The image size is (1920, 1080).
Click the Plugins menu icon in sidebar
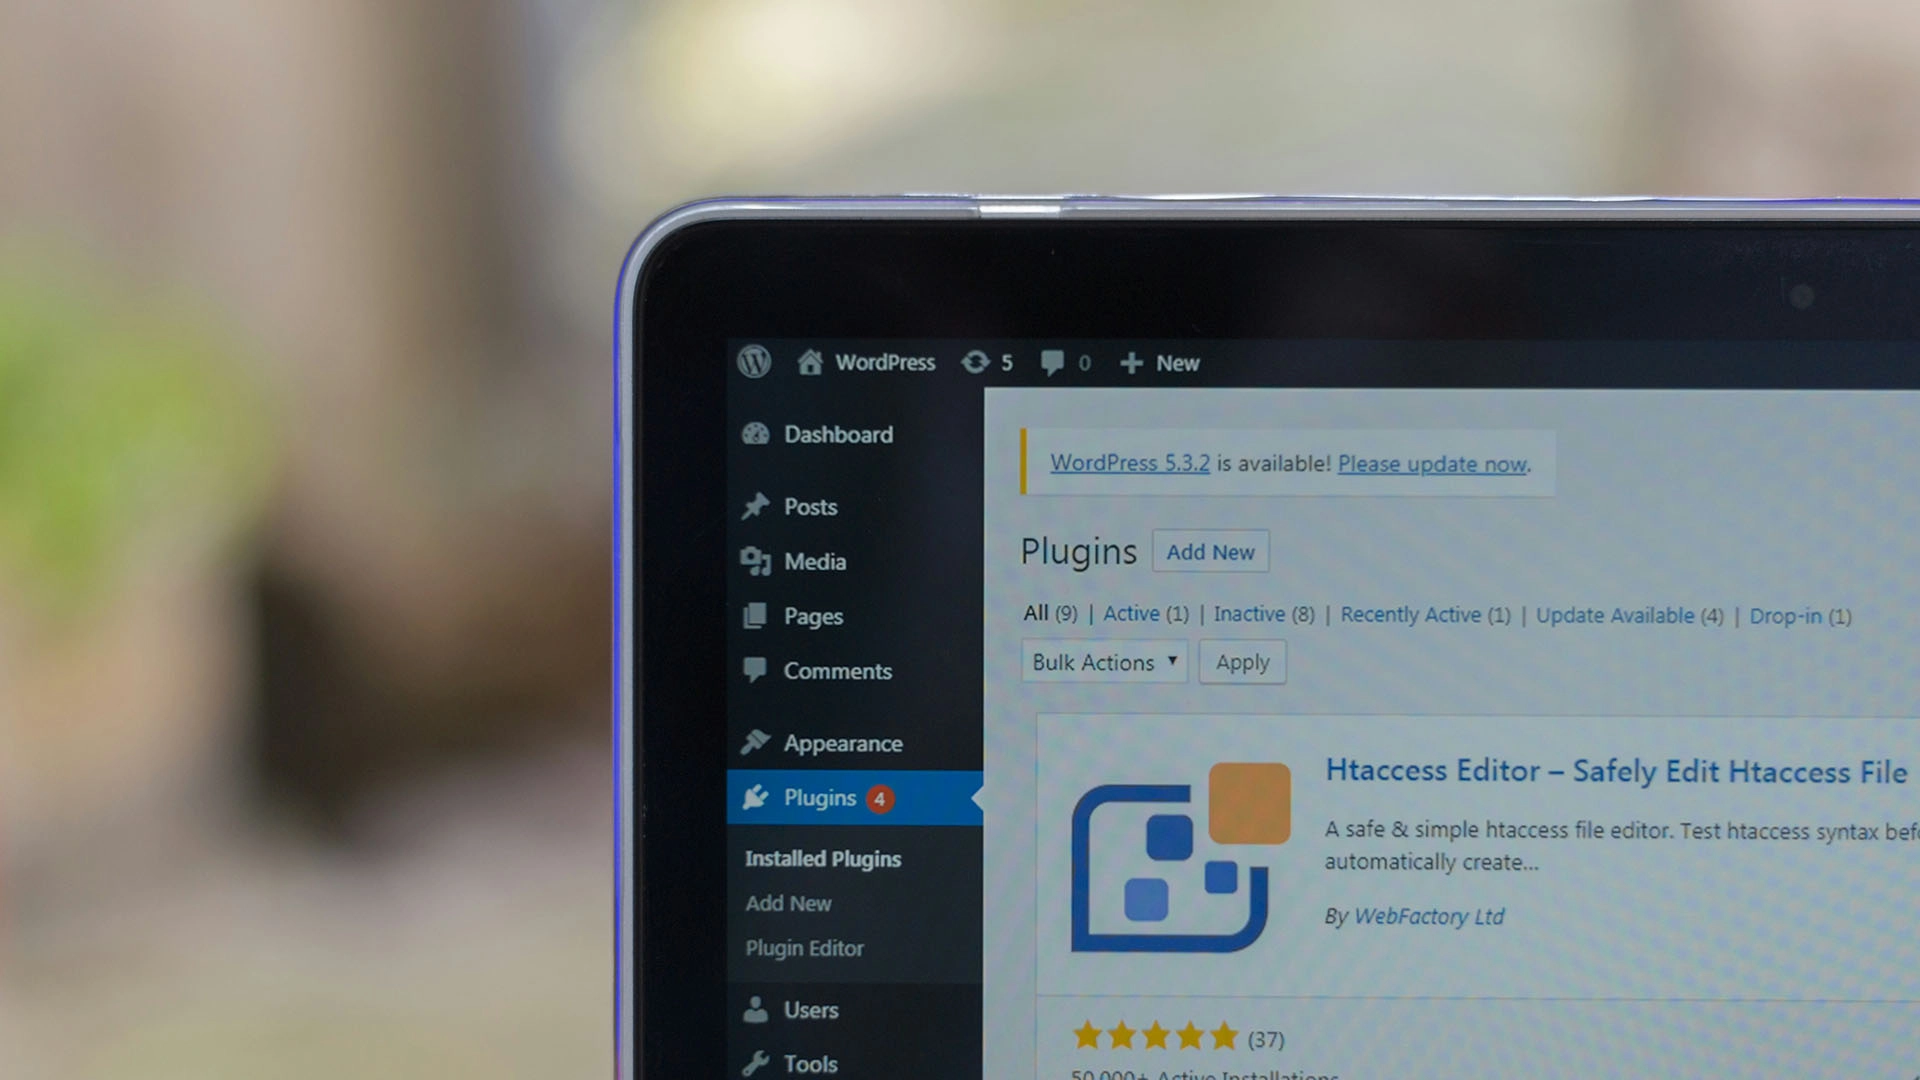pos(758,796)
